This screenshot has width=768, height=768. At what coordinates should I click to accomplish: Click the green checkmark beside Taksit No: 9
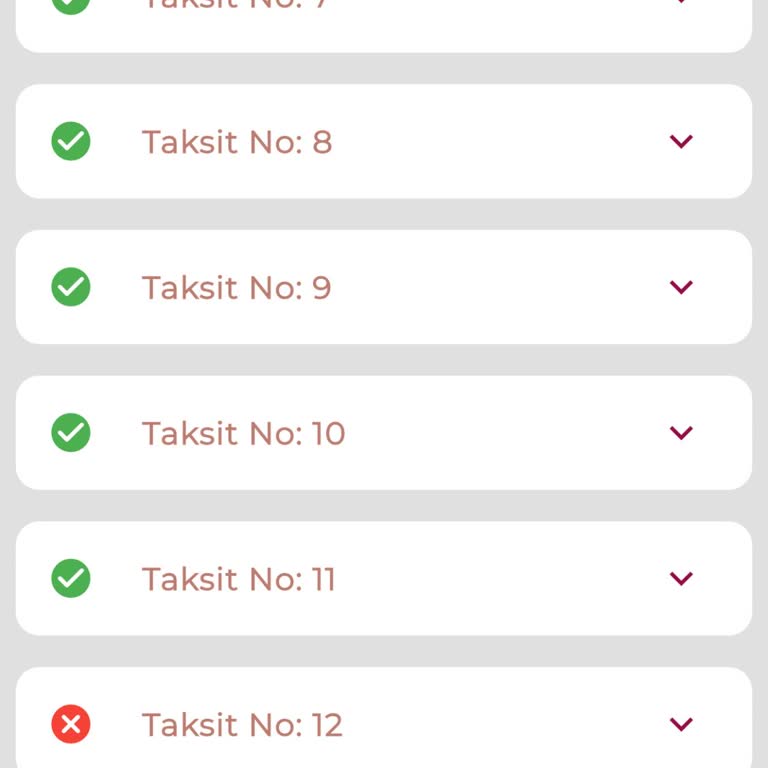(x=71, y=287)
